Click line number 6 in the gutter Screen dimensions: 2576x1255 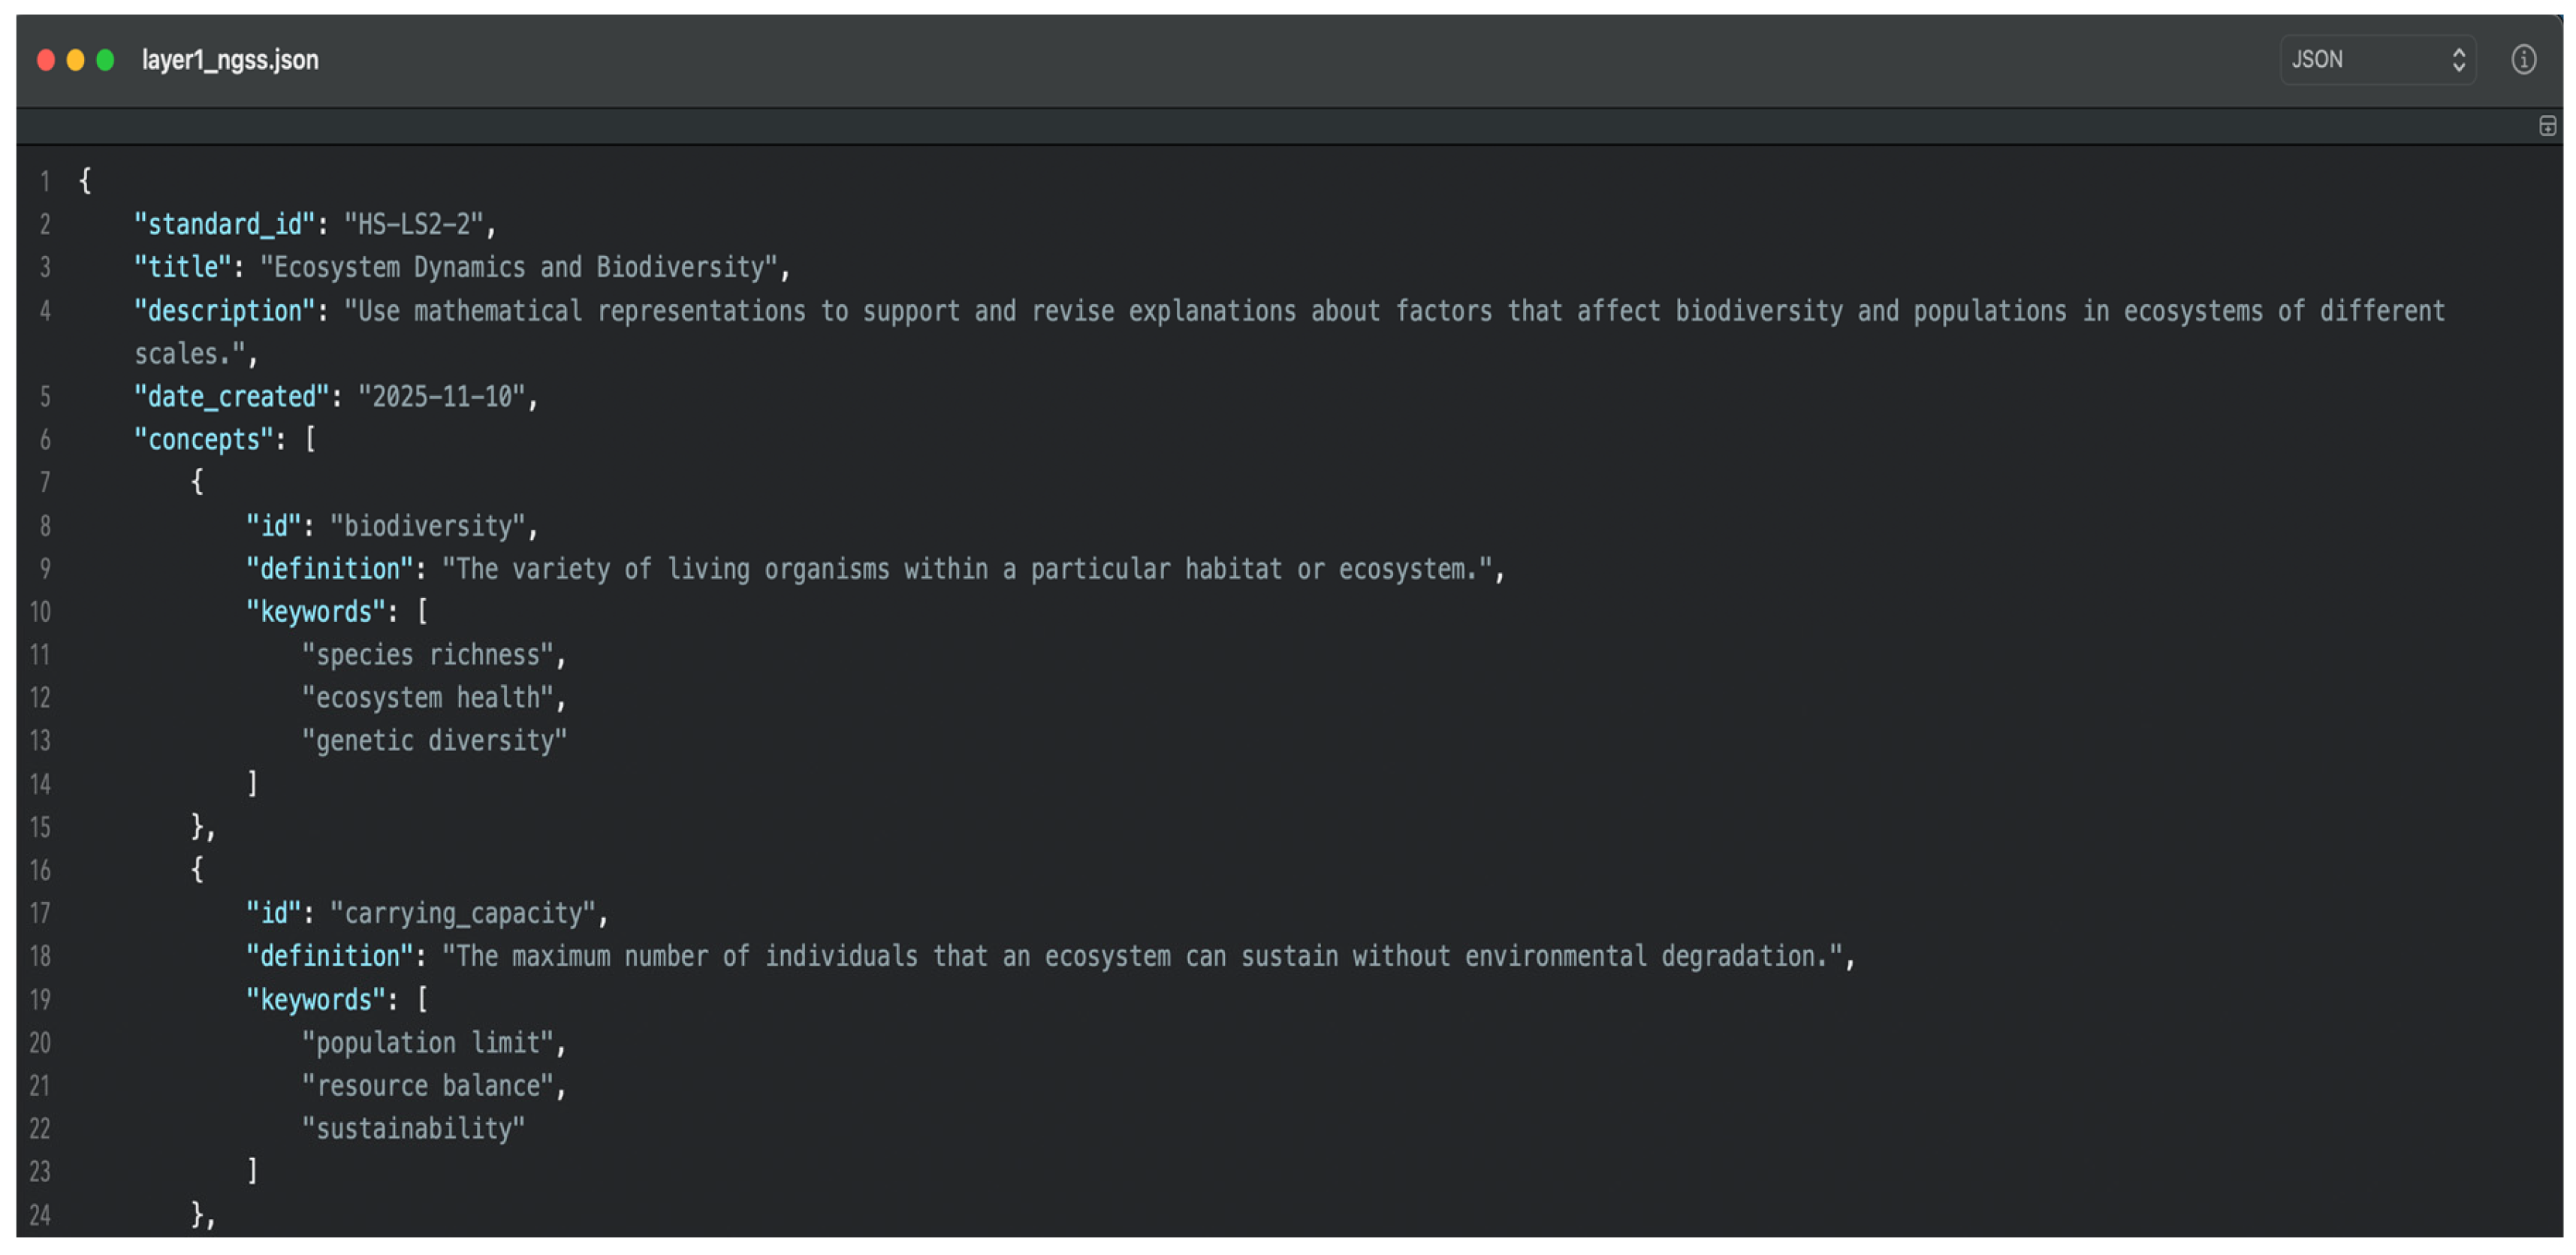click(44, 440)
